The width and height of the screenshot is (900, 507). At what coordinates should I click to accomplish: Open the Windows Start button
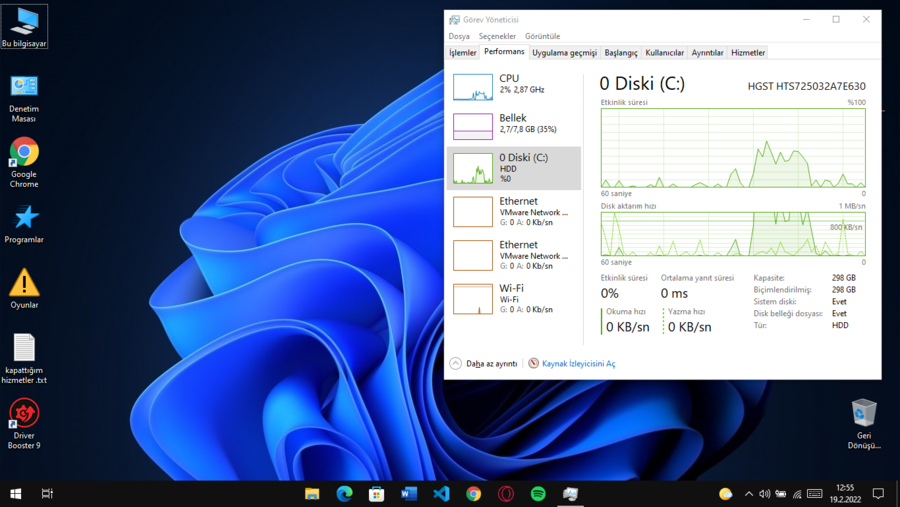click(x=15, y=494)
